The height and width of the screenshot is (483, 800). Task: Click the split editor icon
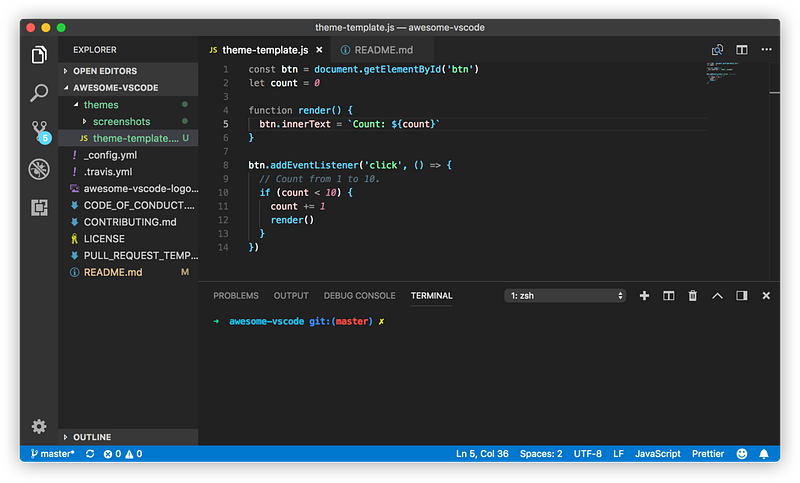pyautogui.click(x=742, y=49)
